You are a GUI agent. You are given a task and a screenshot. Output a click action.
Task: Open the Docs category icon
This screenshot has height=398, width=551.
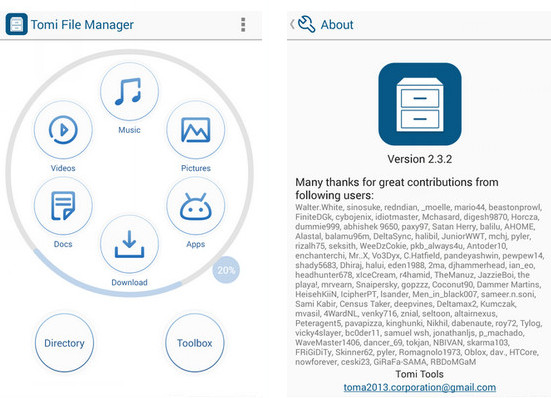[x=63, y=206]
